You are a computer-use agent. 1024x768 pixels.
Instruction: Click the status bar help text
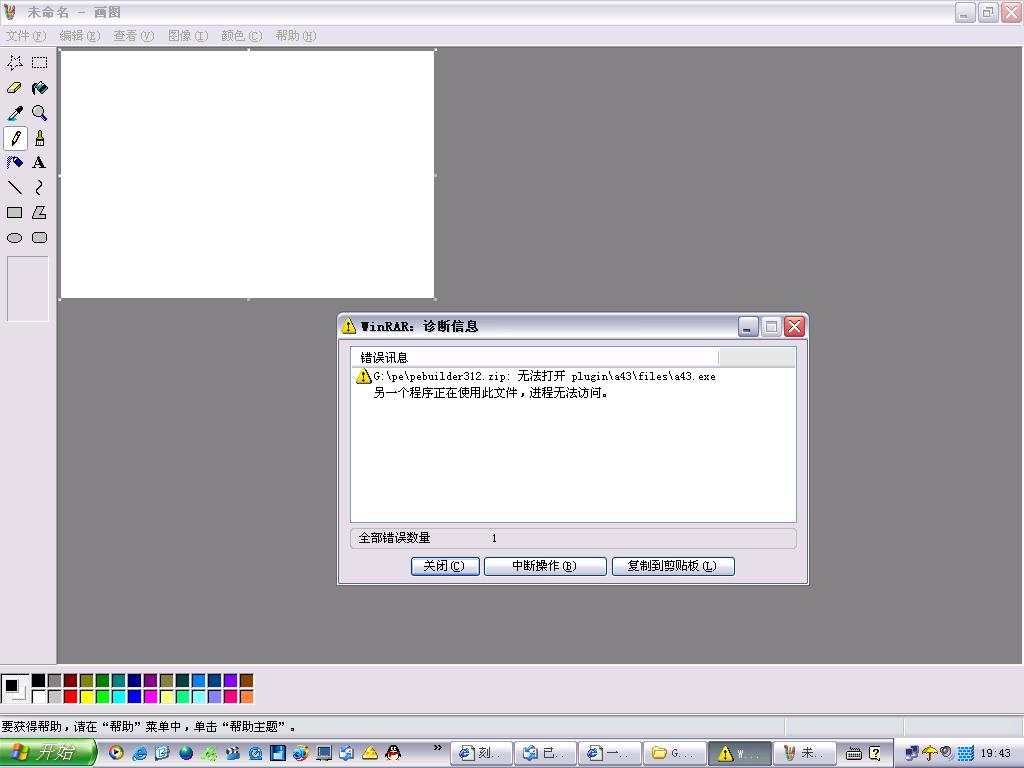tap(149, 727)
